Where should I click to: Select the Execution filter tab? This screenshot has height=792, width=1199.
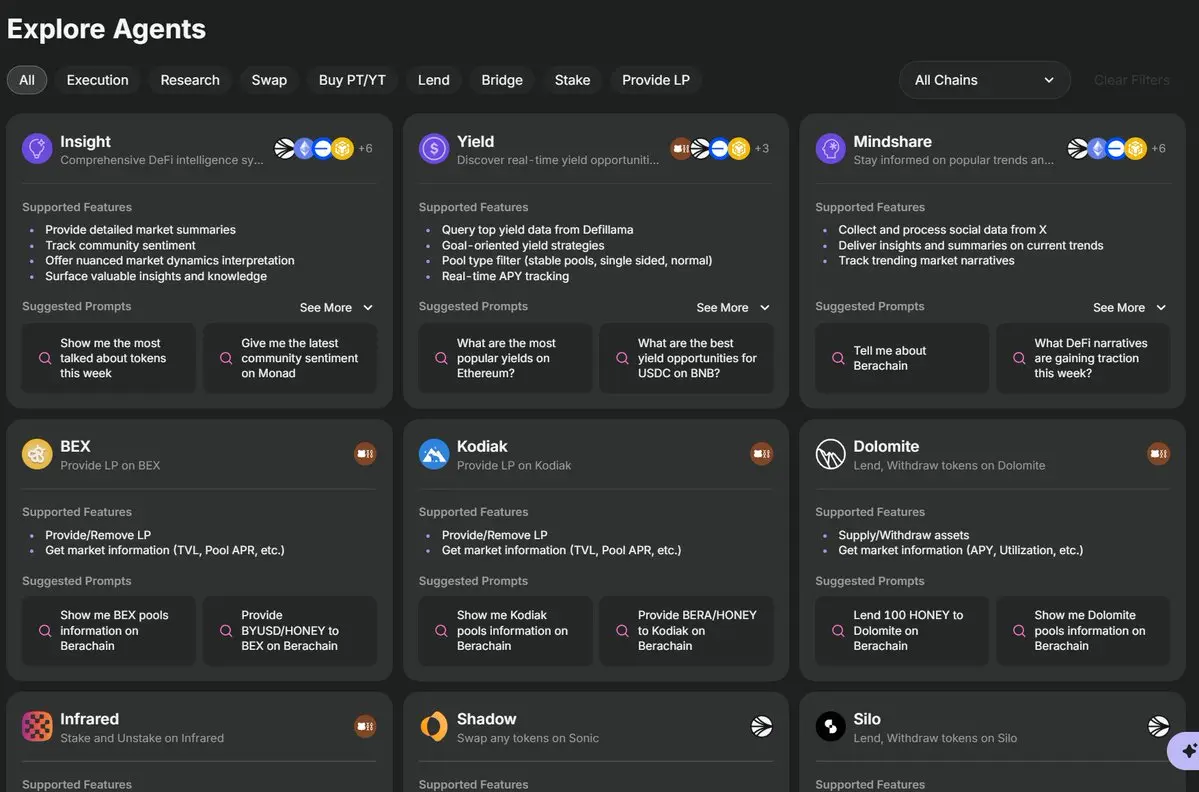coord(97,80)
